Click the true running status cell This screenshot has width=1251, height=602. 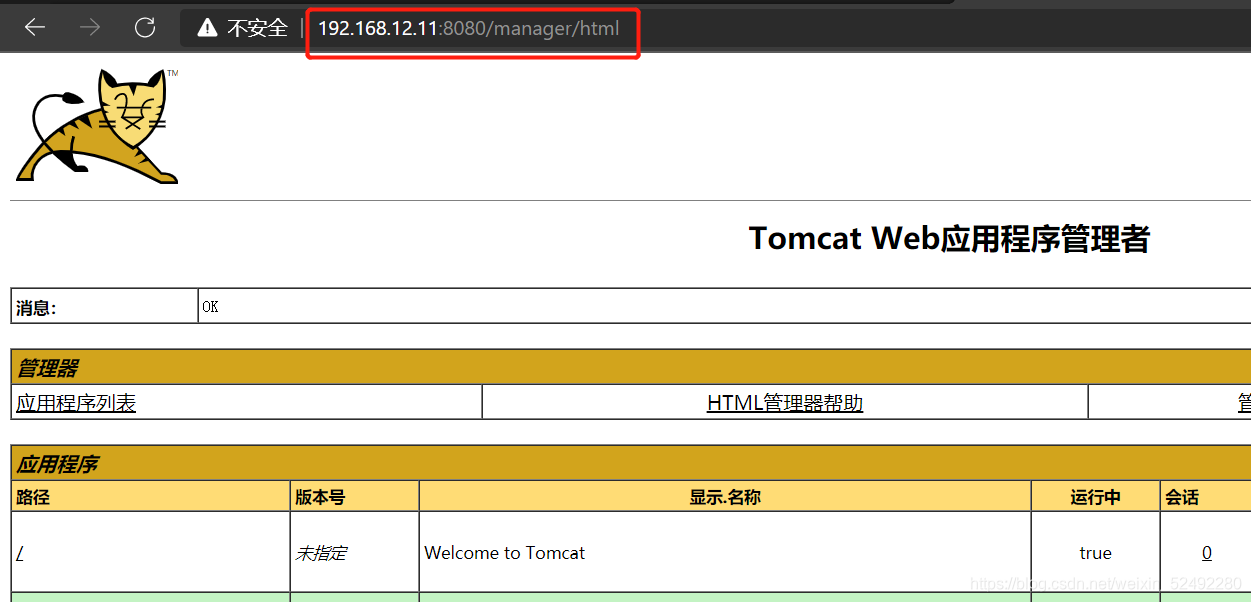click(1096, 552)
